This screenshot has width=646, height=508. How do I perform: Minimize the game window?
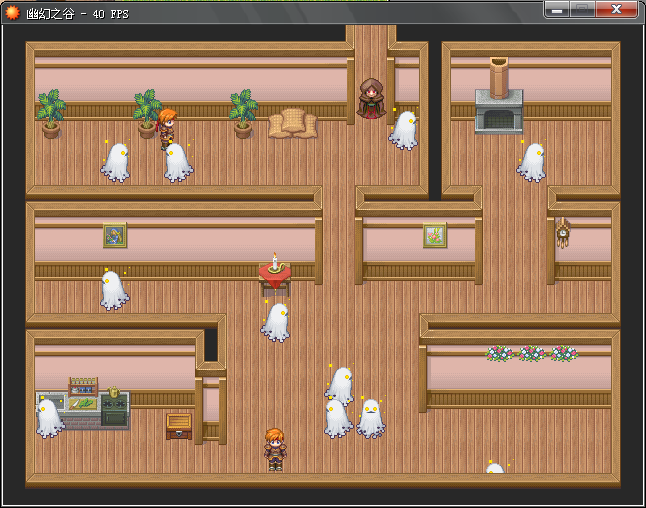(557, 10)
